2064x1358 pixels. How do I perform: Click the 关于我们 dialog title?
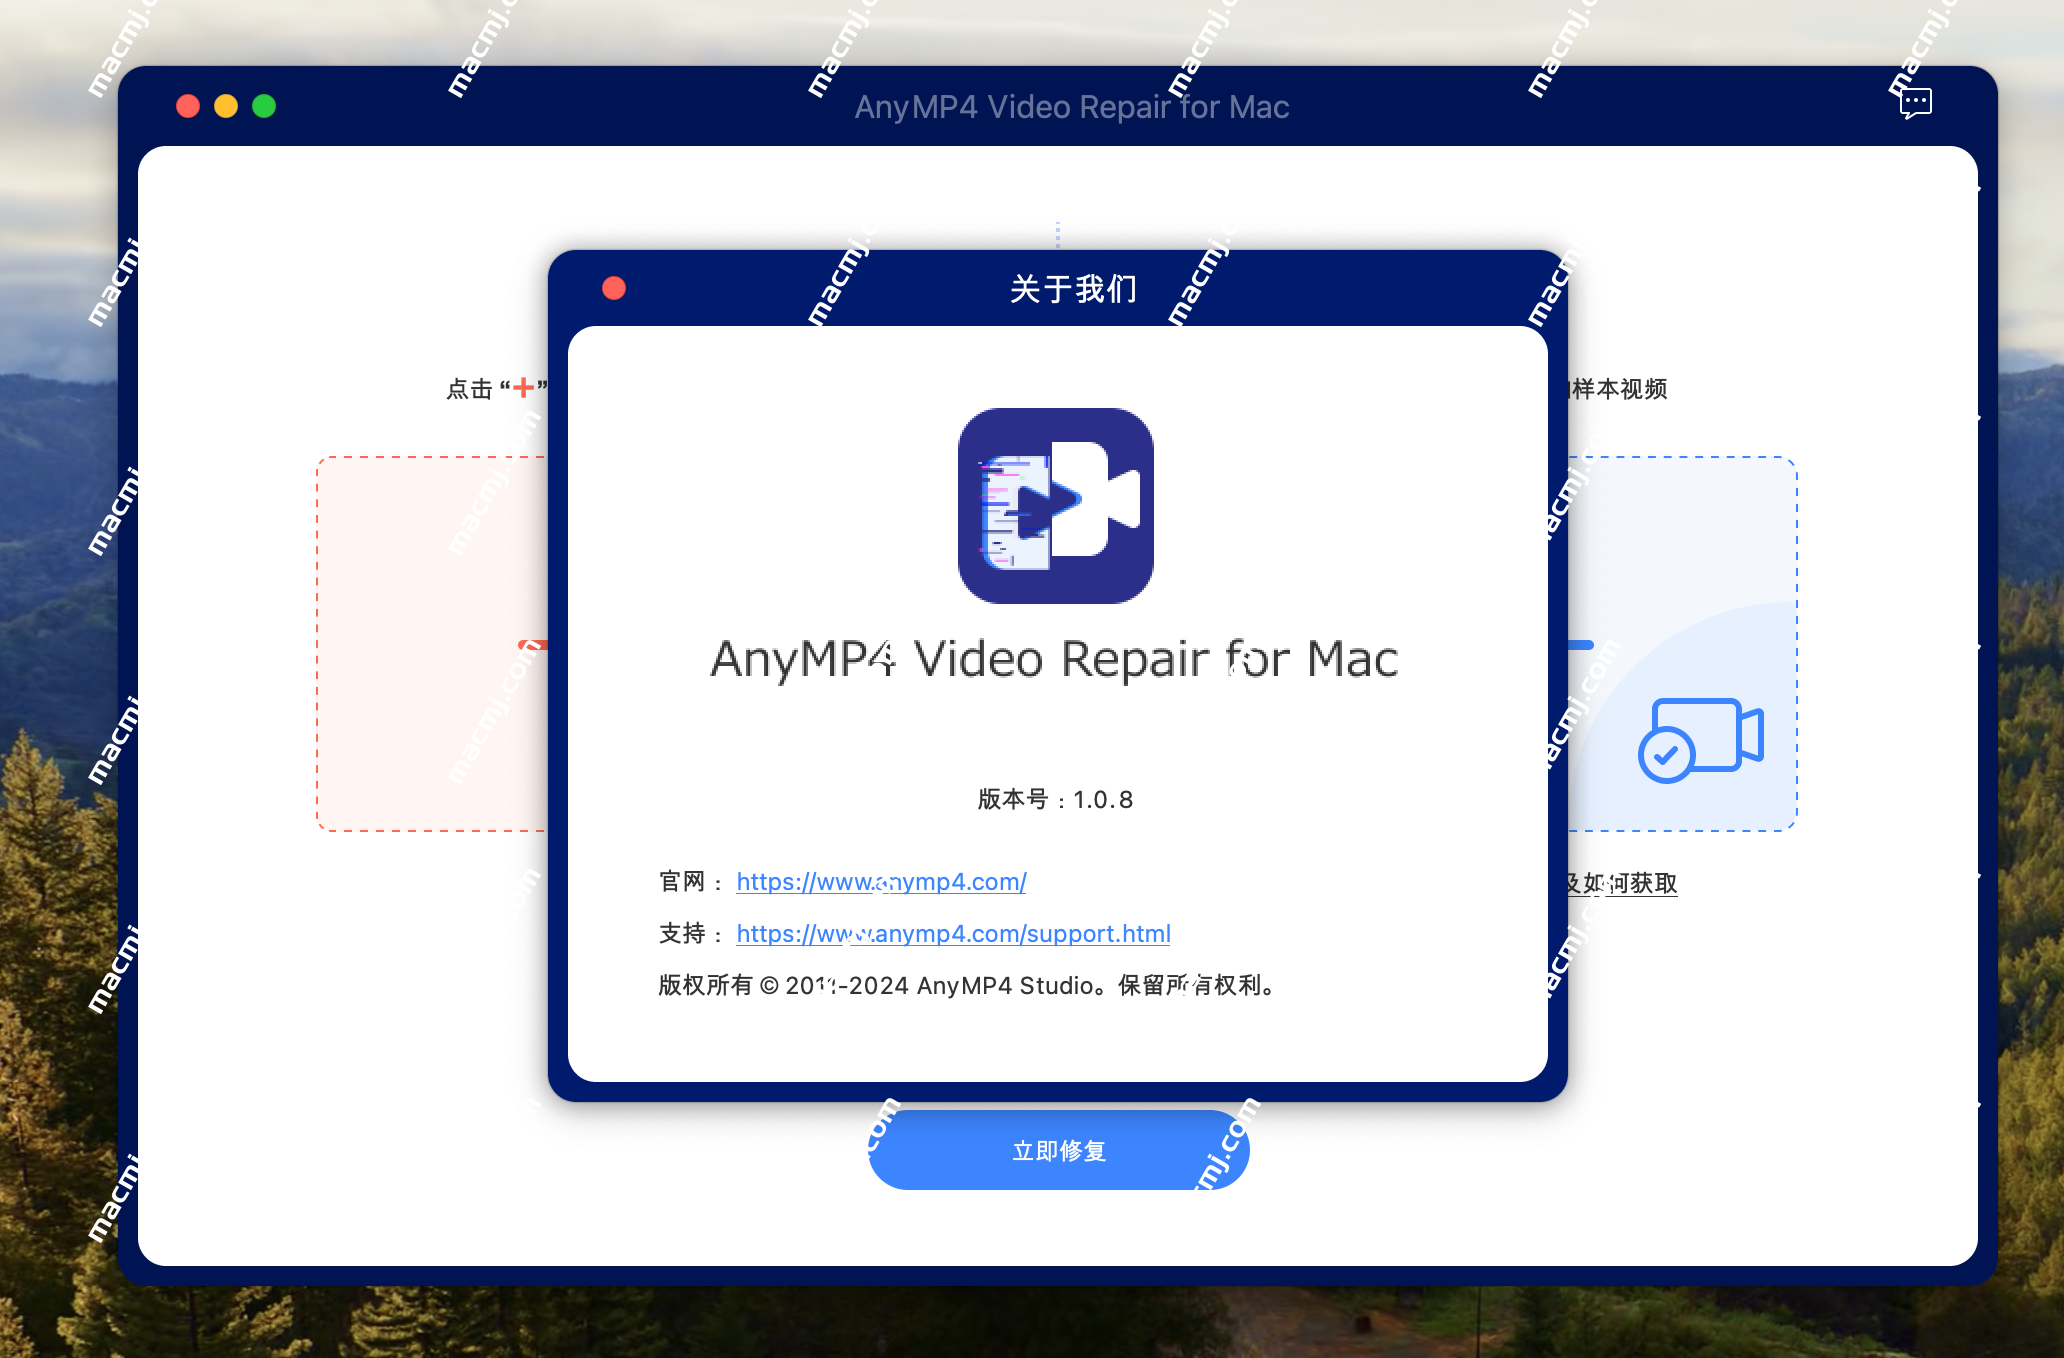(1073, 289)
